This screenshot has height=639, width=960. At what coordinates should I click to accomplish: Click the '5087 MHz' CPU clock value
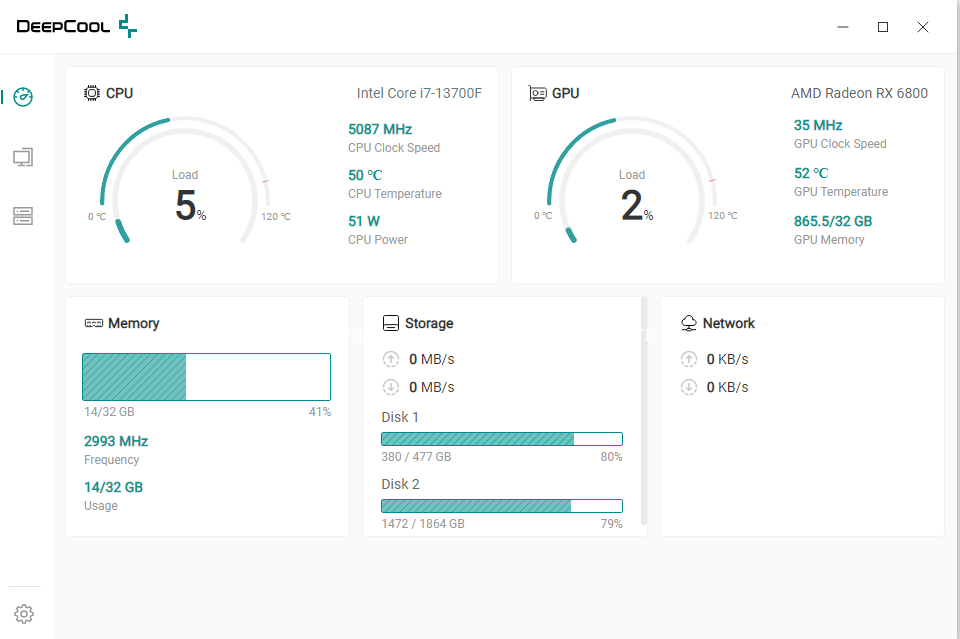(380, 129)
